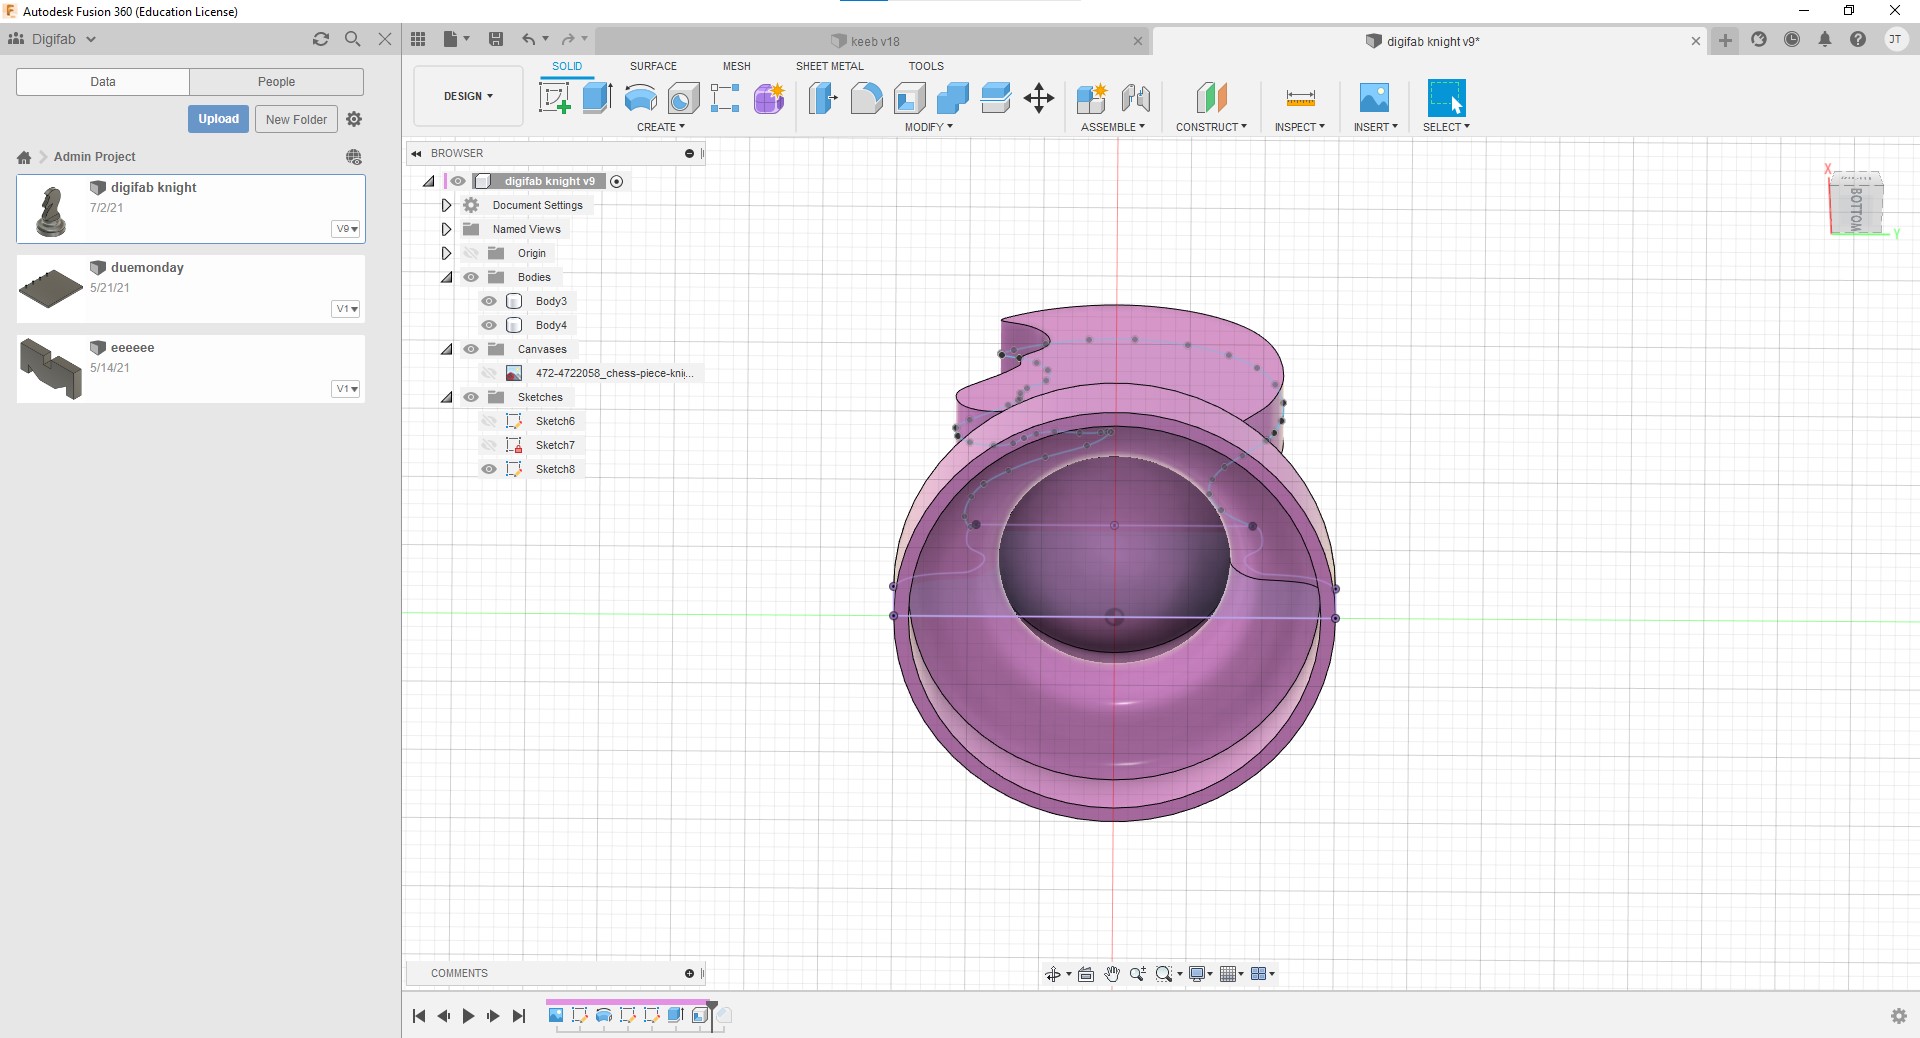Toggle Bodies folder visibility
The image size is (1920, 1038).
(471, 277)
